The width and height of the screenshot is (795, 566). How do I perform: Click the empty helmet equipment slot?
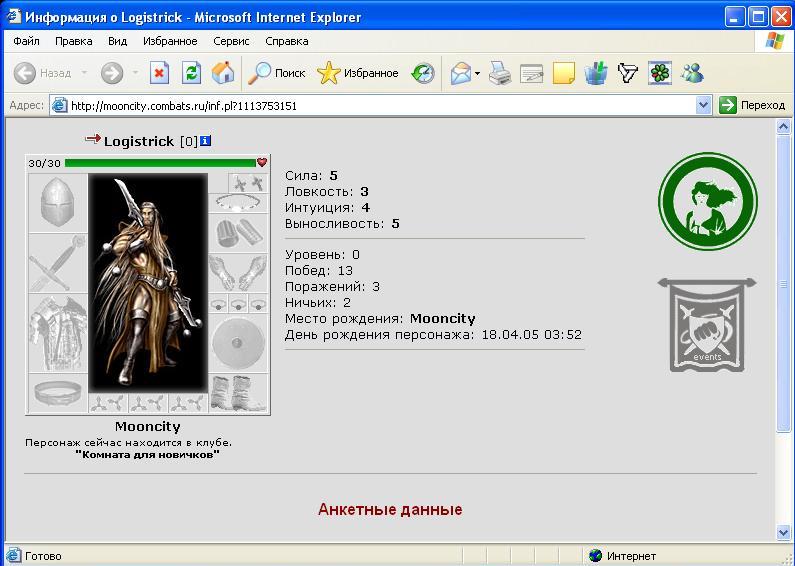pyautogui.click(x=58, y=203)
